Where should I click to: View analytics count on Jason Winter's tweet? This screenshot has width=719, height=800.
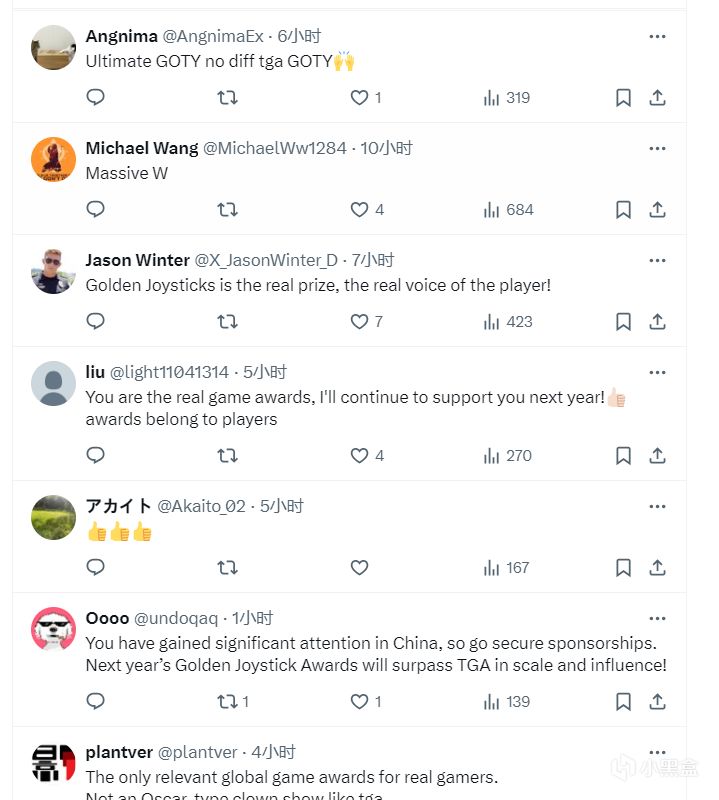507,322
